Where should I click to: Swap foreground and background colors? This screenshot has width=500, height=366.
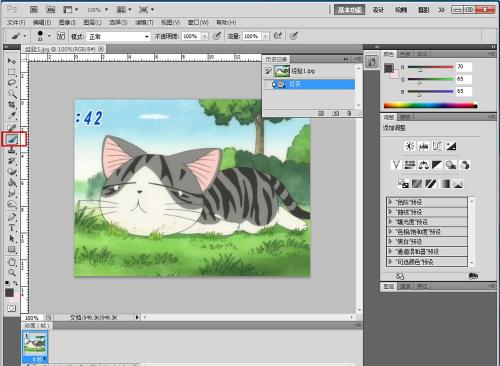(x=15, y=283)
